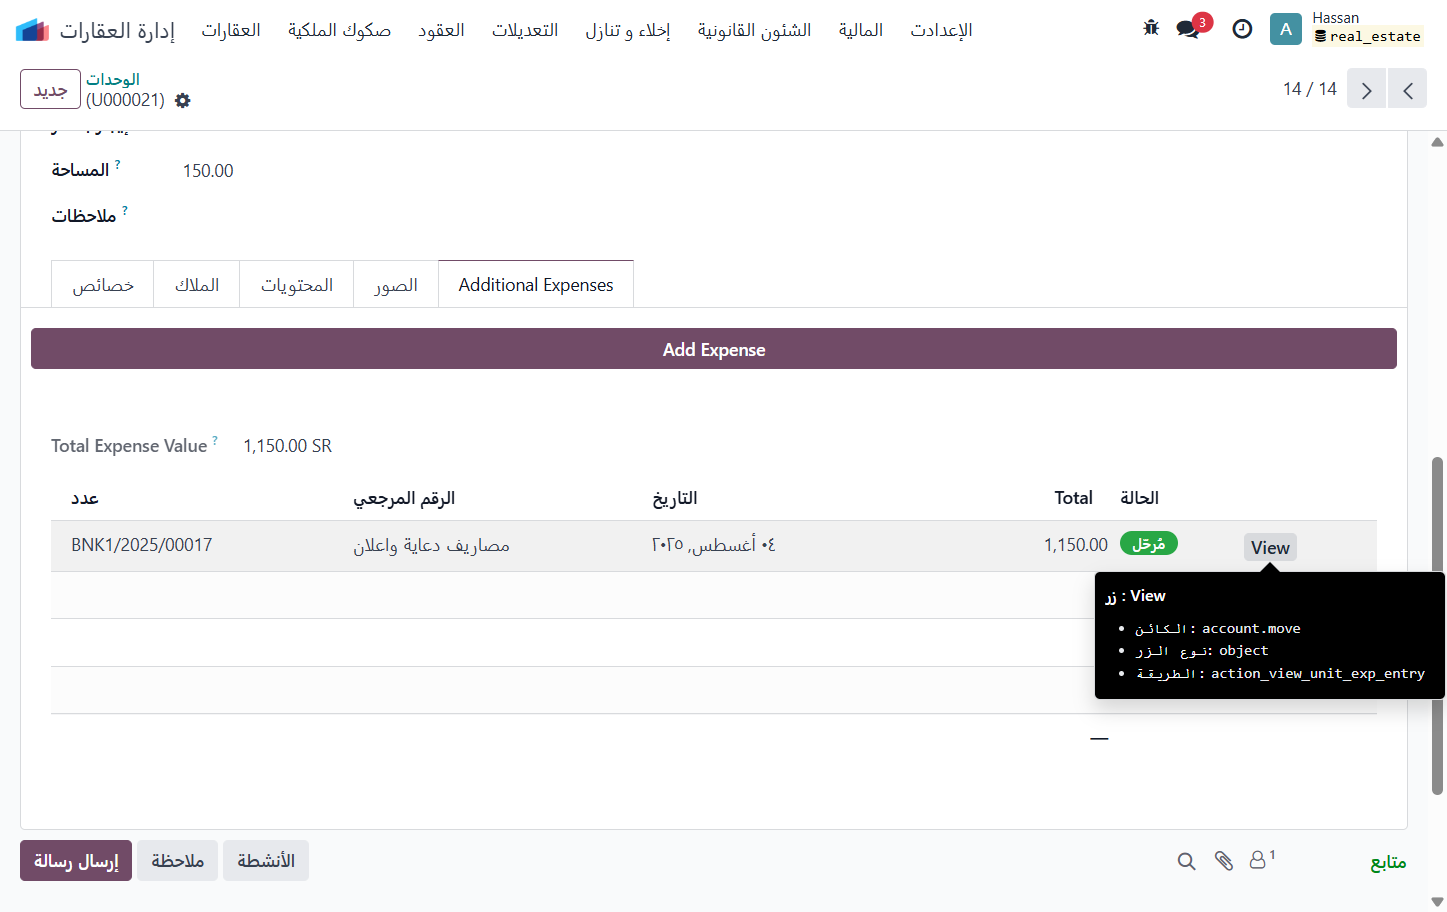The height and width of the screenshot is (912, 1447).
Task: Open the gear actions menu beside U000021
Action: click(182, 100)
